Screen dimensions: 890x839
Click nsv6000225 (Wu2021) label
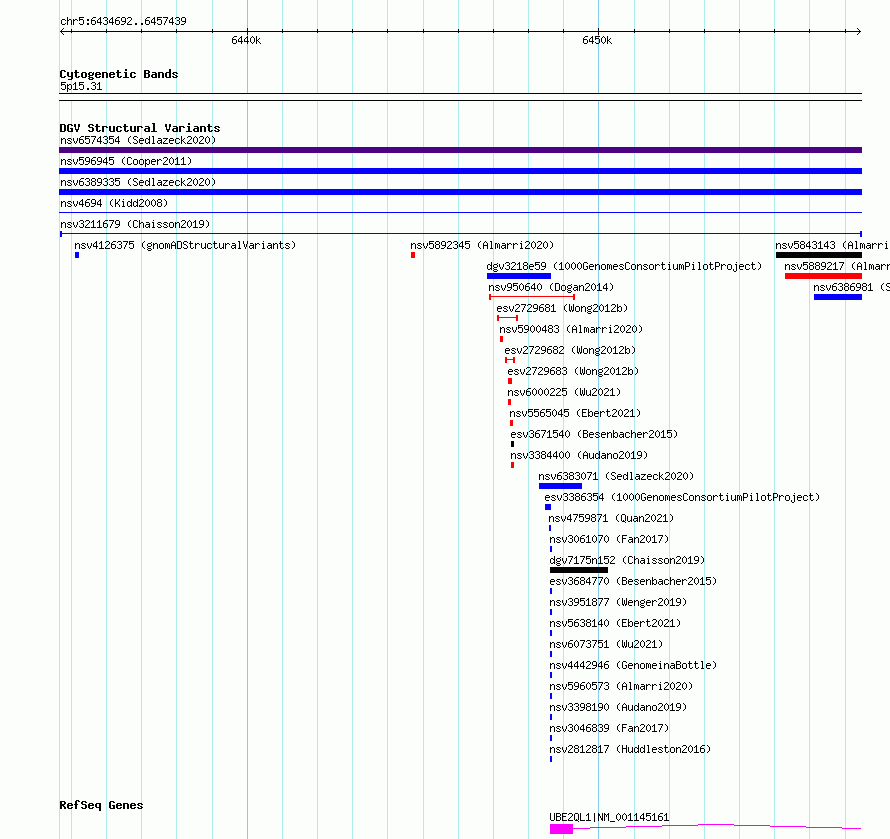tap(564, 392)
